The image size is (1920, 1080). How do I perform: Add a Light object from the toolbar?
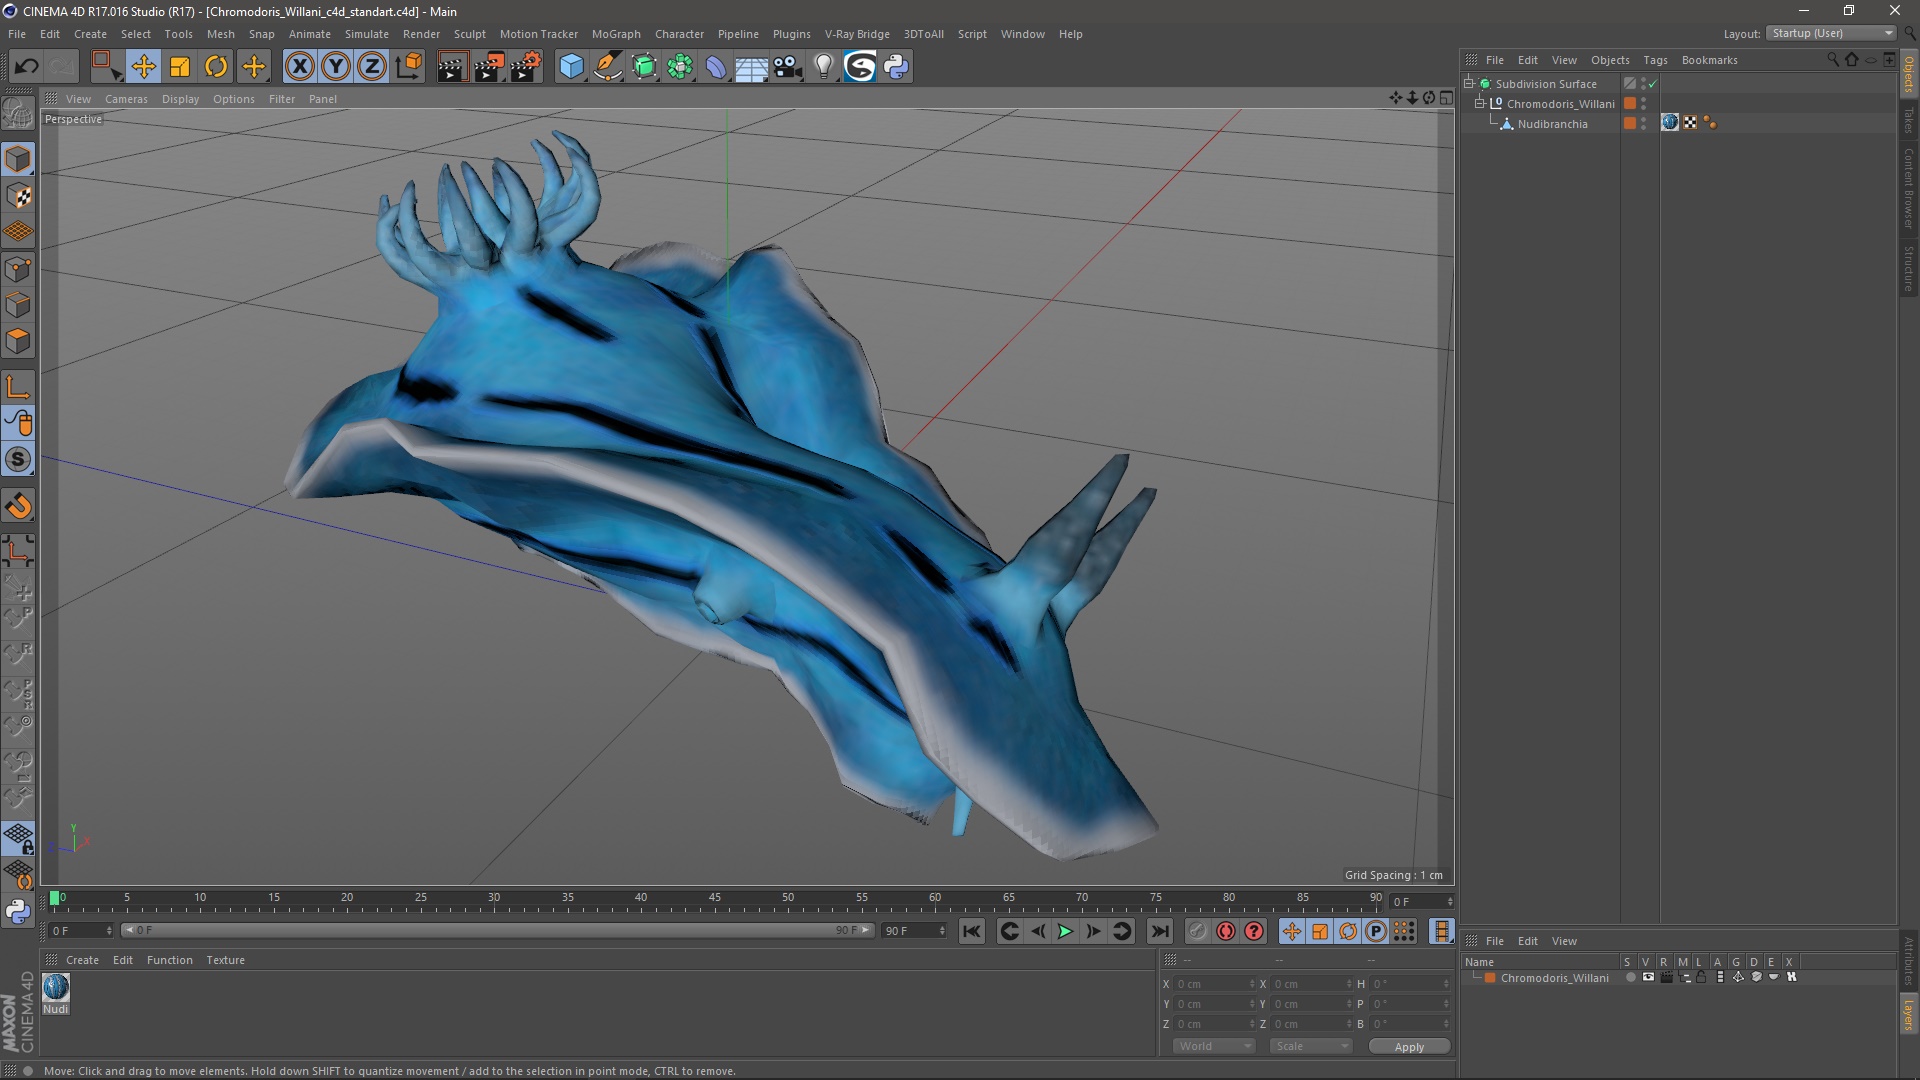[823, 67]
